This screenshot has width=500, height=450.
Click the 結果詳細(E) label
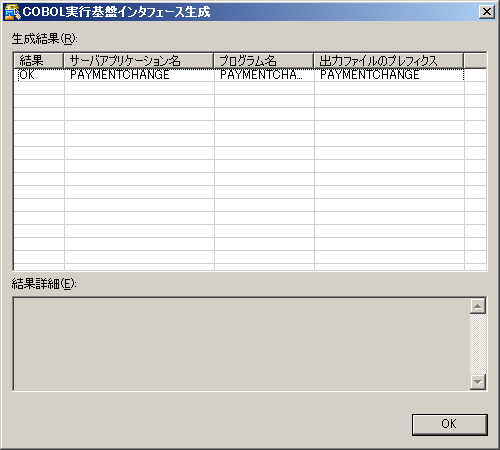44,284
